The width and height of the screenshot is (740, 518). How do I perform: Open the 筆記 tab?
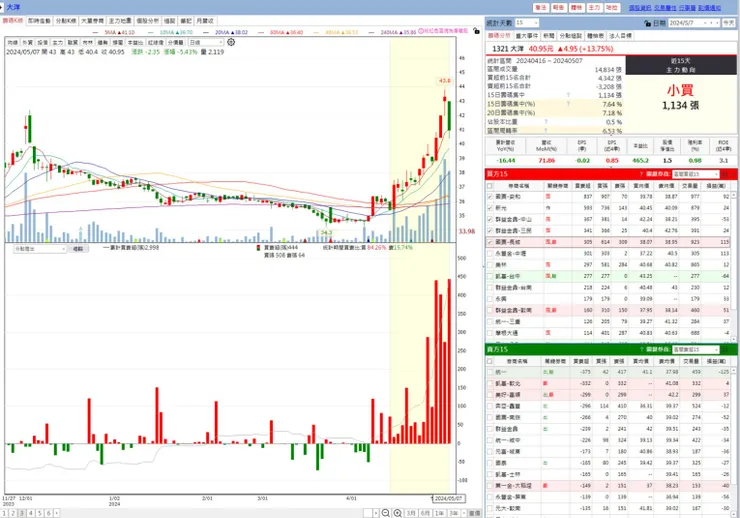point(186,21)
